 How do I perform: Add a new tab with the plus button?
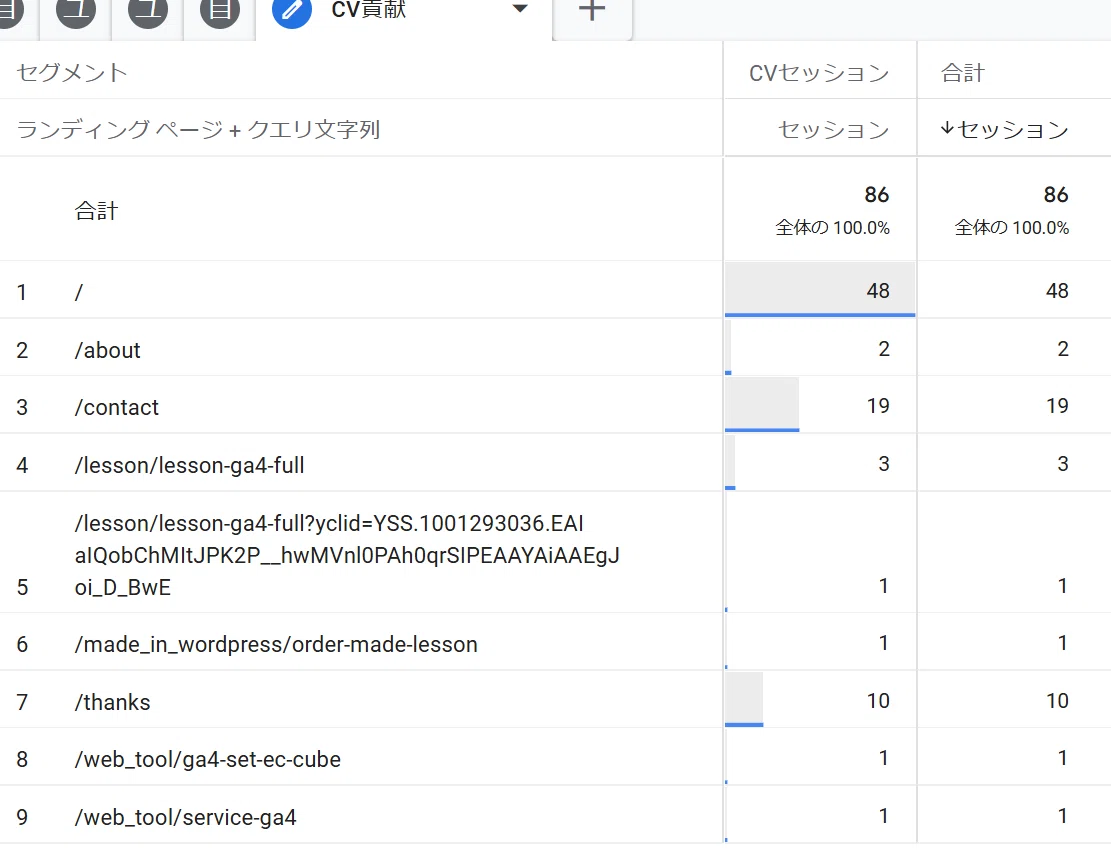[592, 11]
